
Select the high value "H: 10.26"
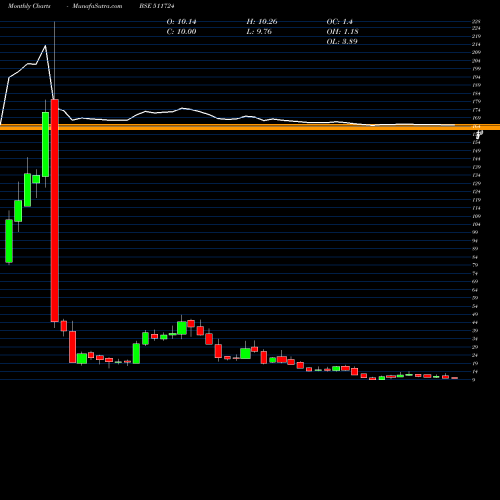[x=262, y=22]
